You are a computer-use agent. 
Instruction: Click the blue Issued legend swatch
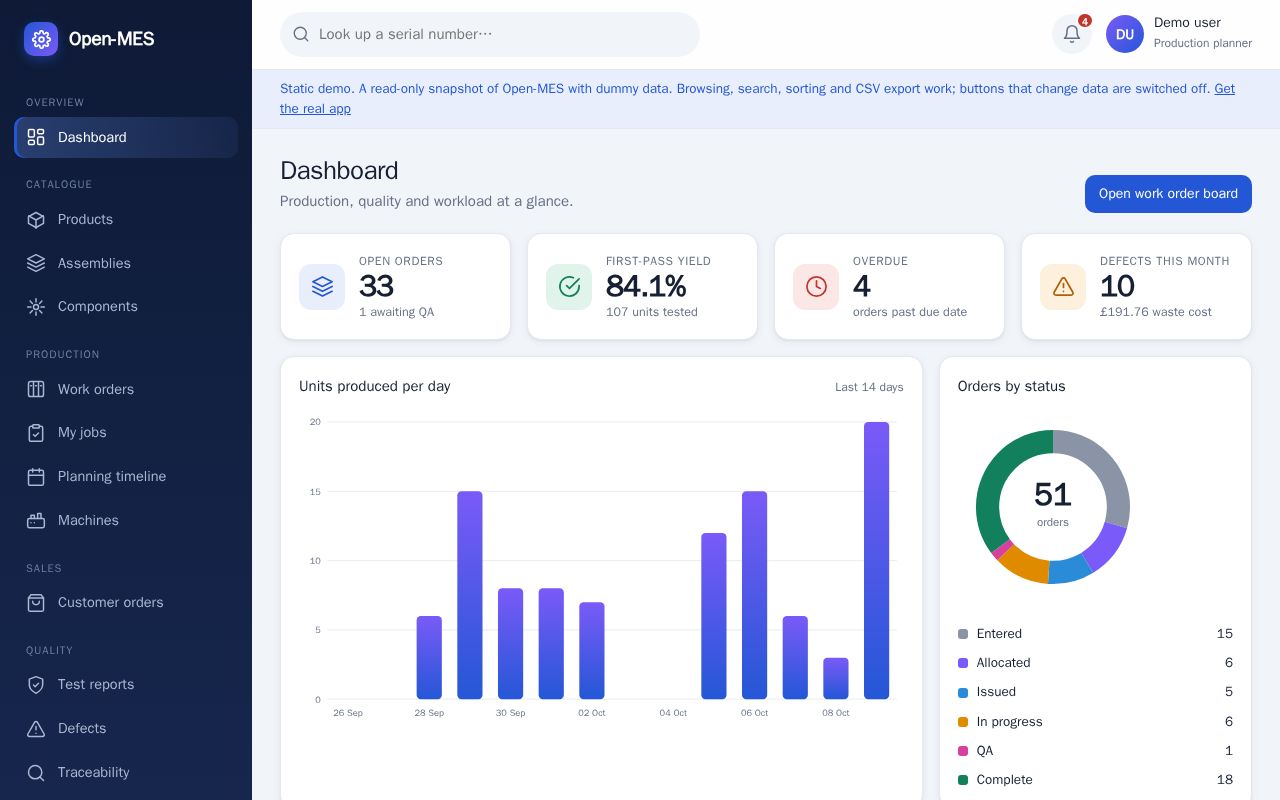click(x=963, y=692)
